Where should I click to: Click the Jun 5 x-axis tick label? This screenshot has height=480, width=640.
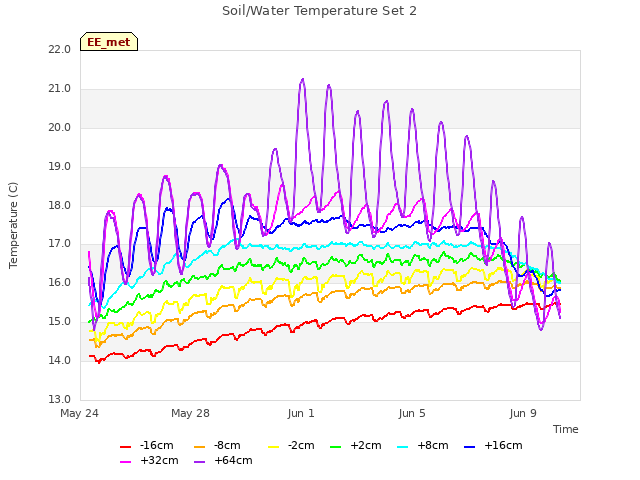[412, 413]
